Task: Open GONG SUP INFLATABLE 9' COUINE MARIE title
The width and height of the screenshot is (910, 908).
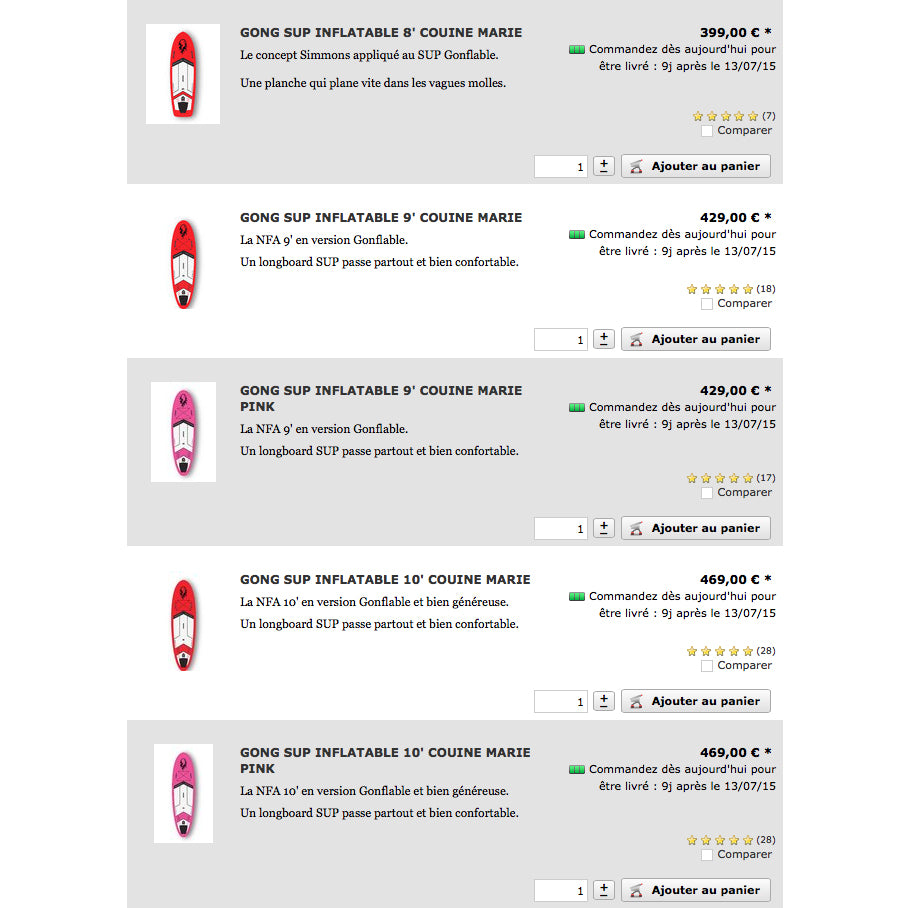Action: [x=381, y=218]
